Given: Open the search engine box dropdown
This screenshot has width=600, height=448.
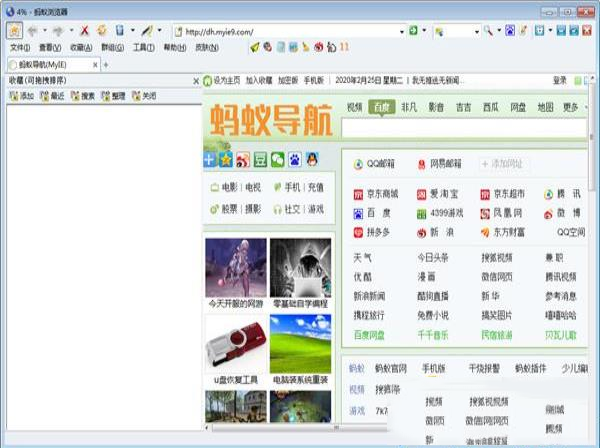Looking at the screenshot, I should (477, 32).
